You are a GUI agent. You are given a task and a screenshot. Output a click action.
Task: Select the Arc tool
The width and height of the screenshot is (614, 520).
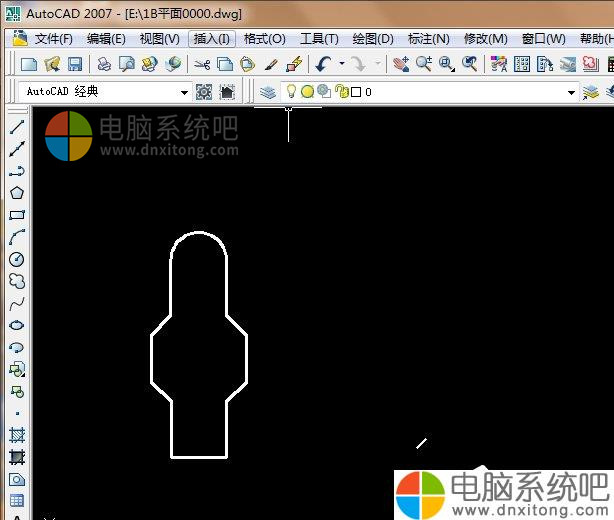click(x=17, y=237)
